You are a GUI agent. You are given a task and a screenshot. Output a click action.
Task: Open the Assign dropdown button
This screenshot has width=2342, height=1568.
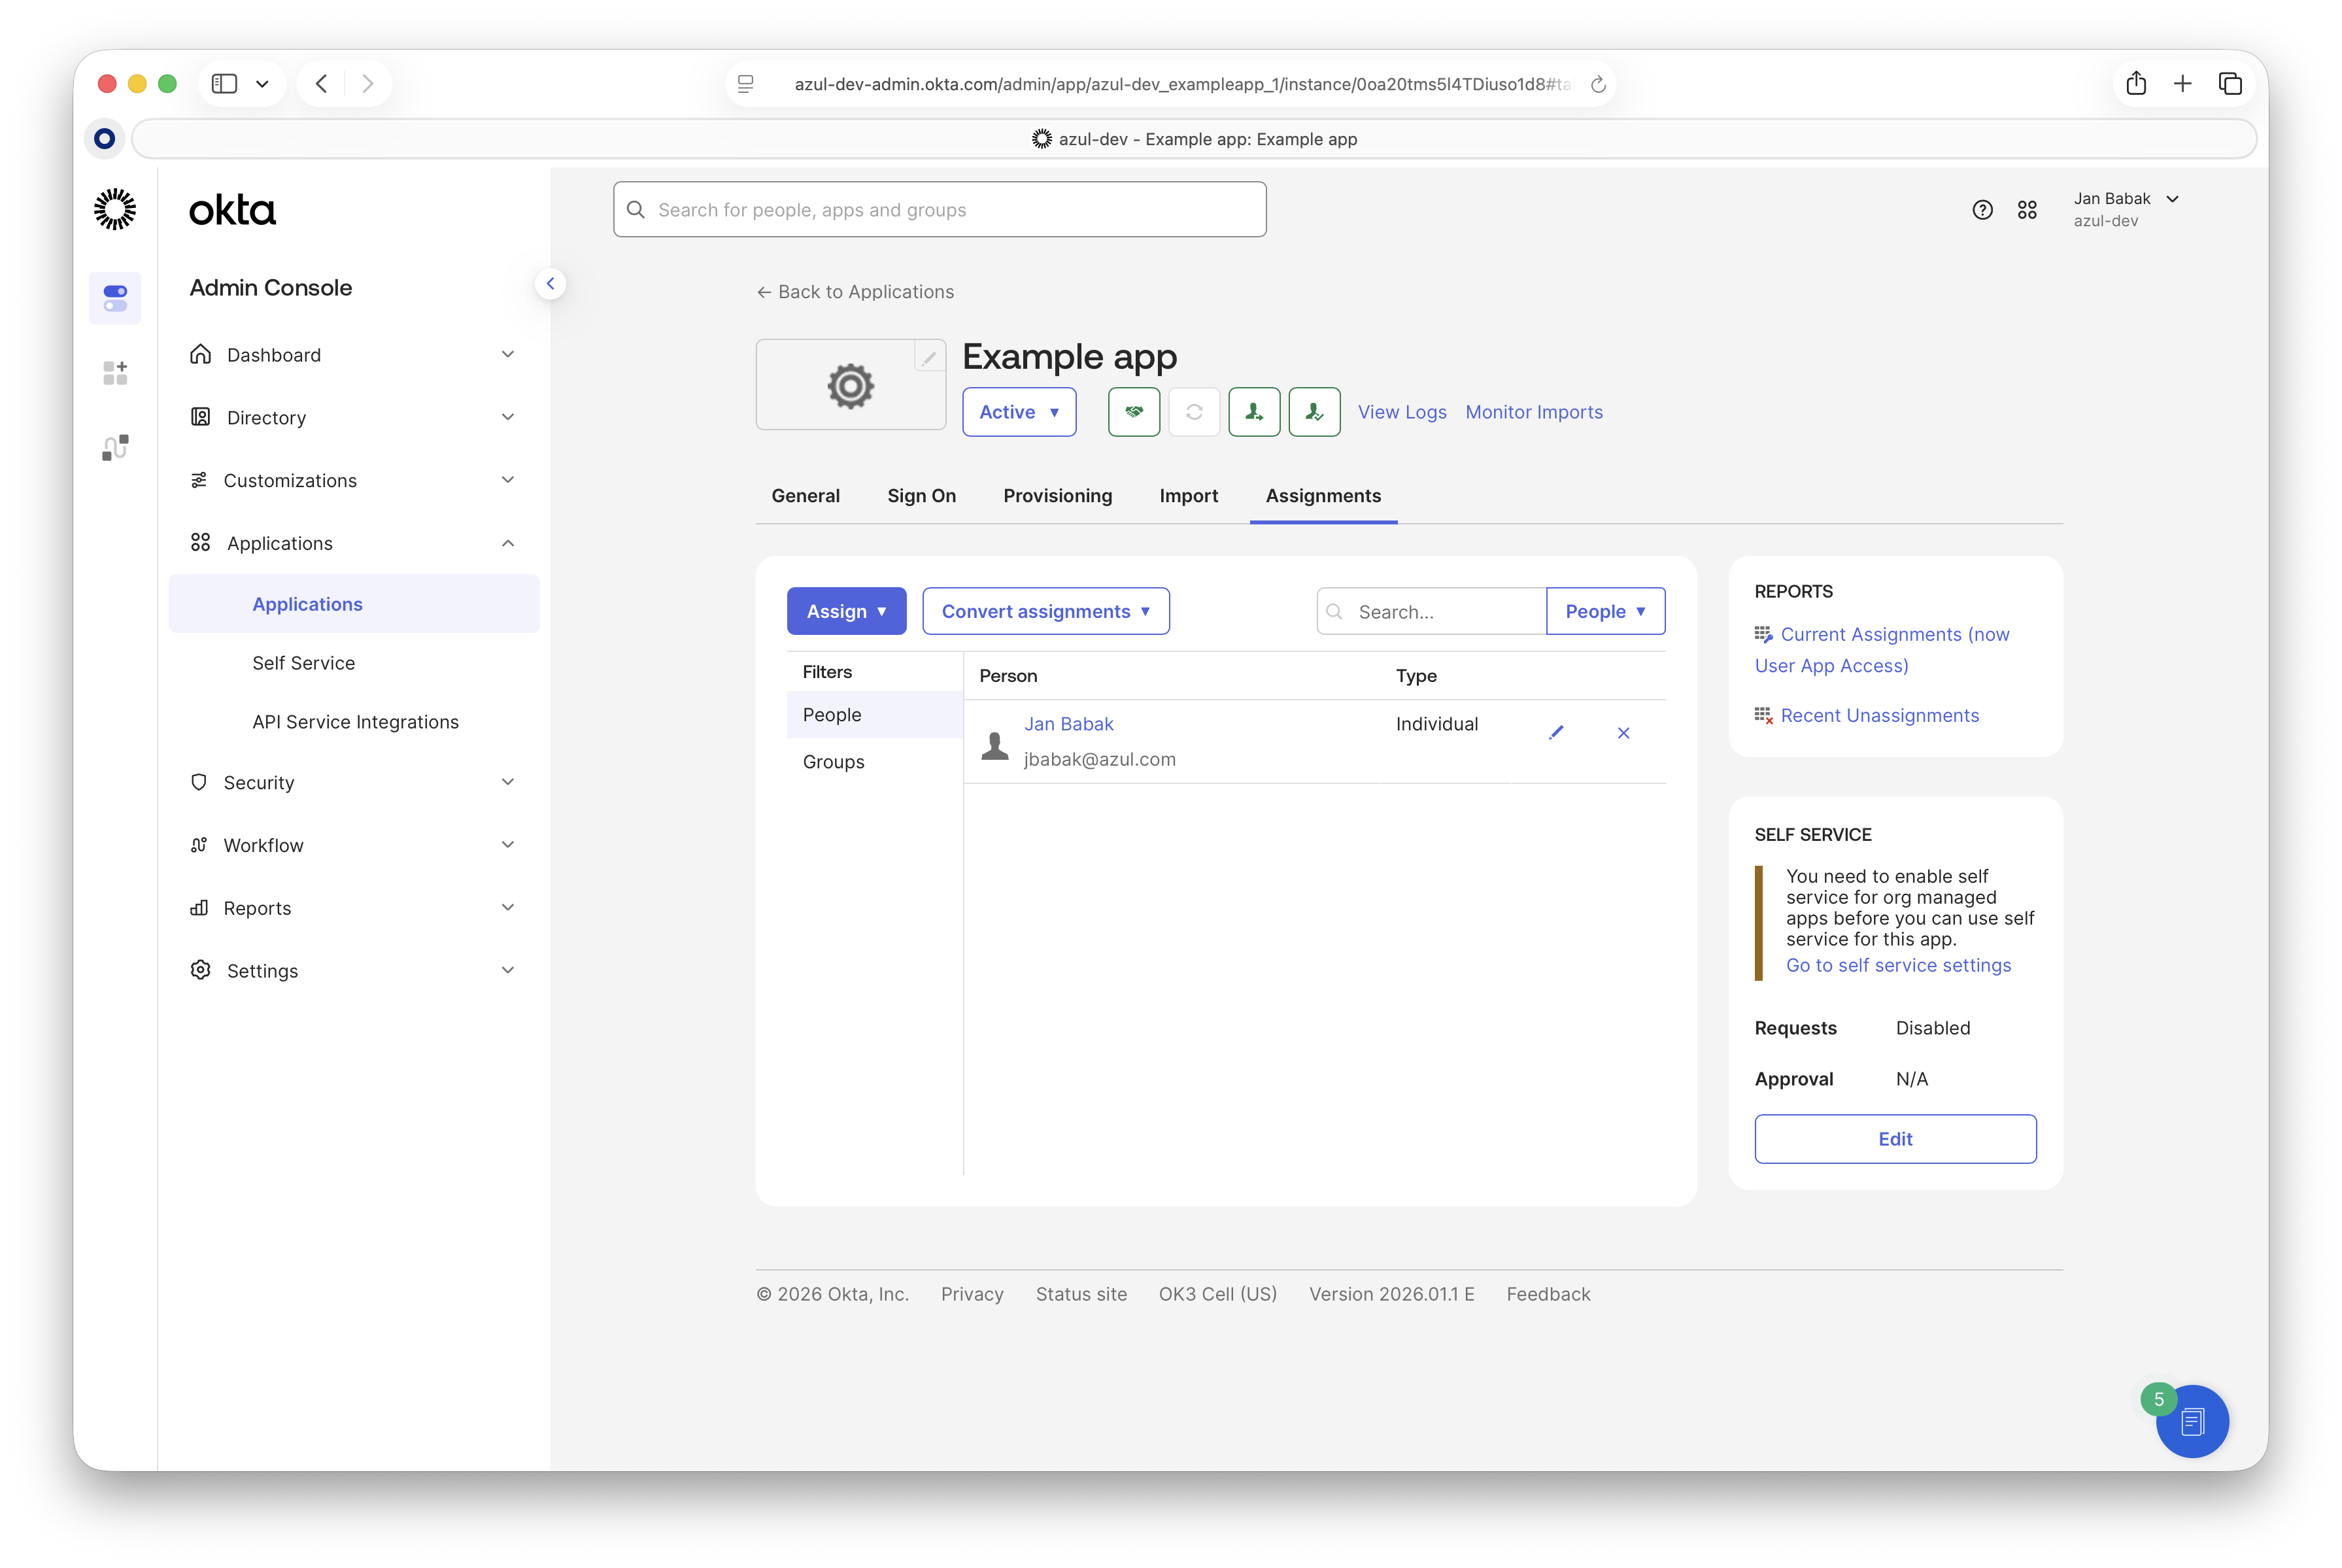846,611
